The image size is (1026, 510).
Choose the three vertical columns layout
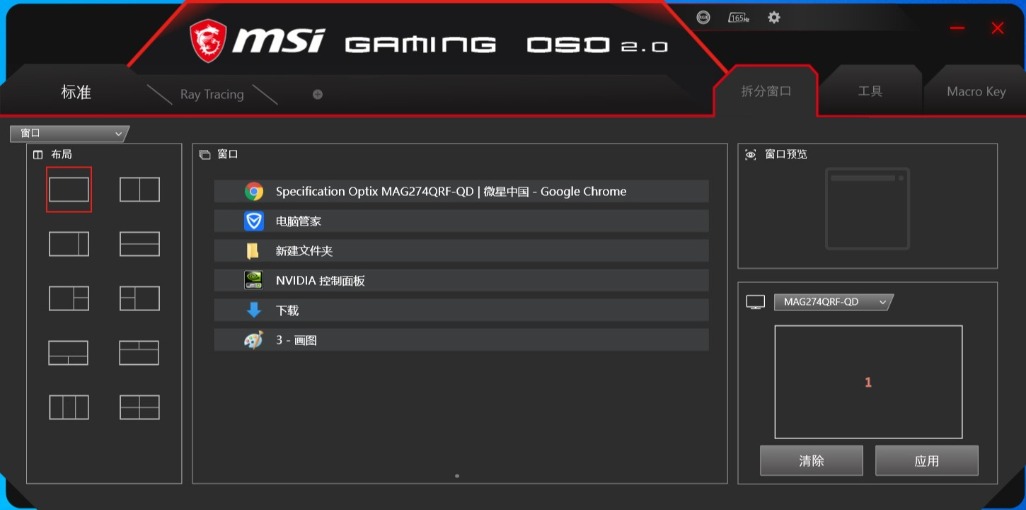coord(69,407)
